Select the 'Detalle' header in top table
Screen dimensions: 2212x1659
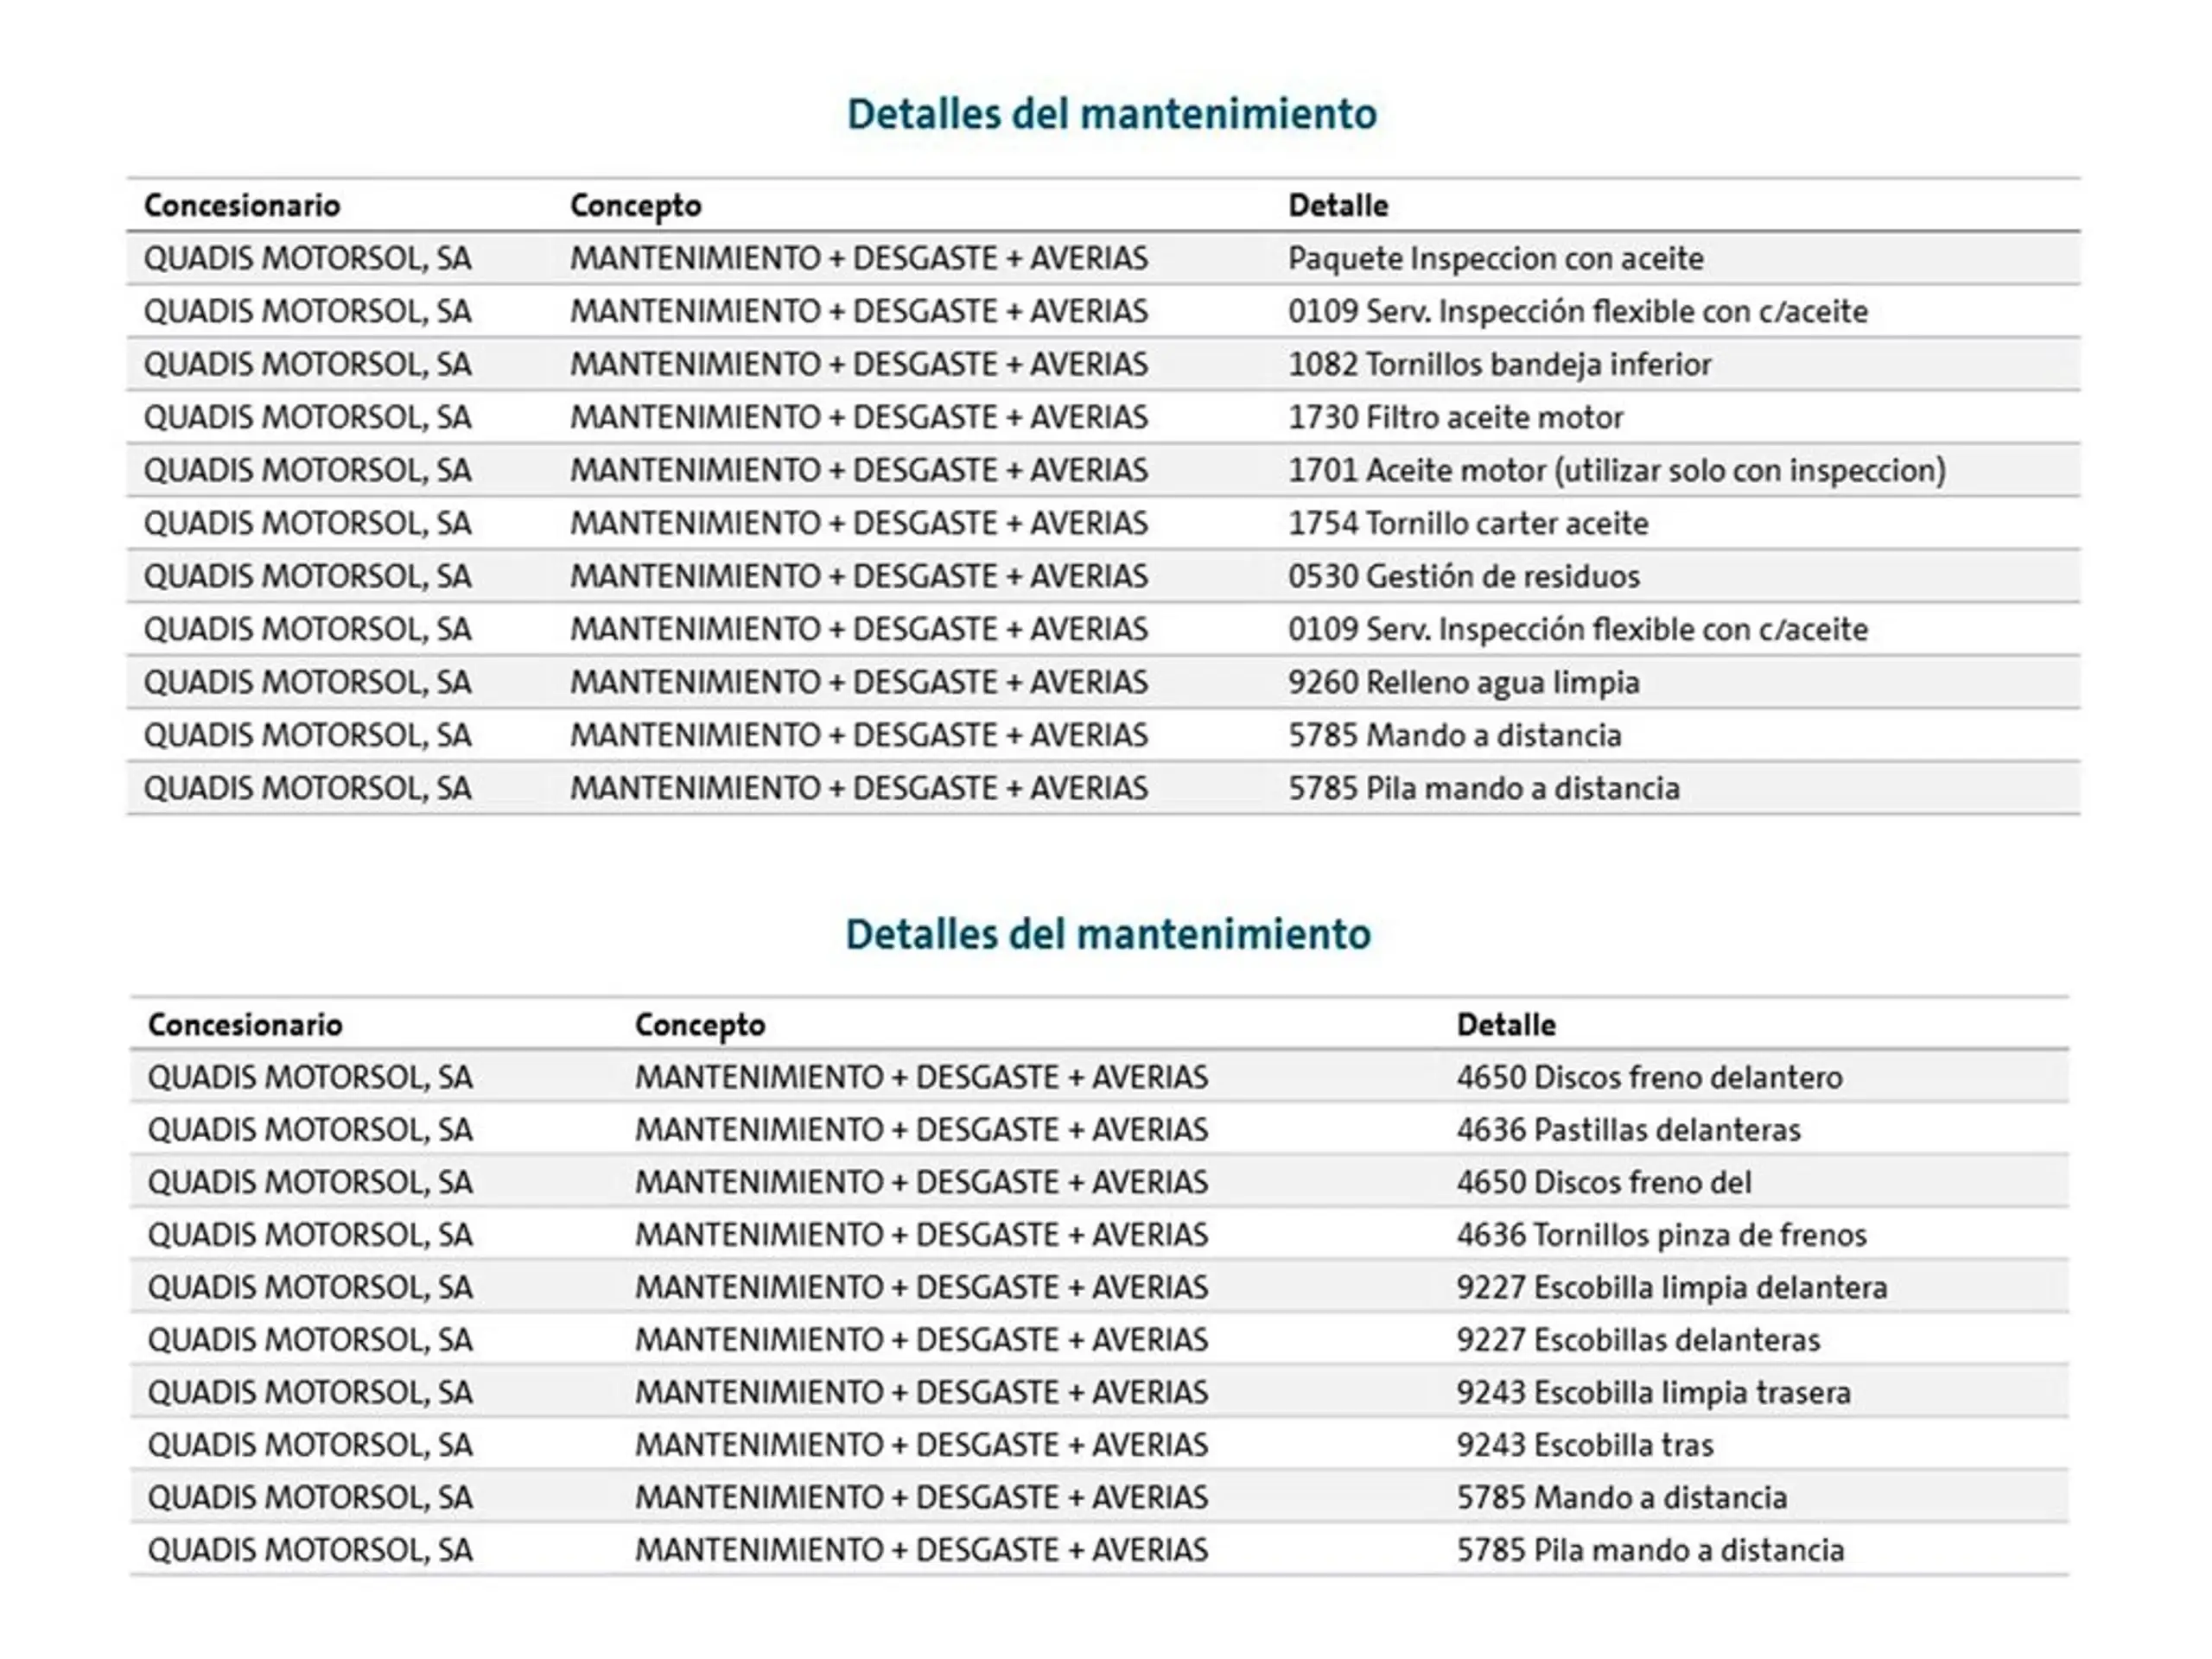click(x=1338, y=205)
